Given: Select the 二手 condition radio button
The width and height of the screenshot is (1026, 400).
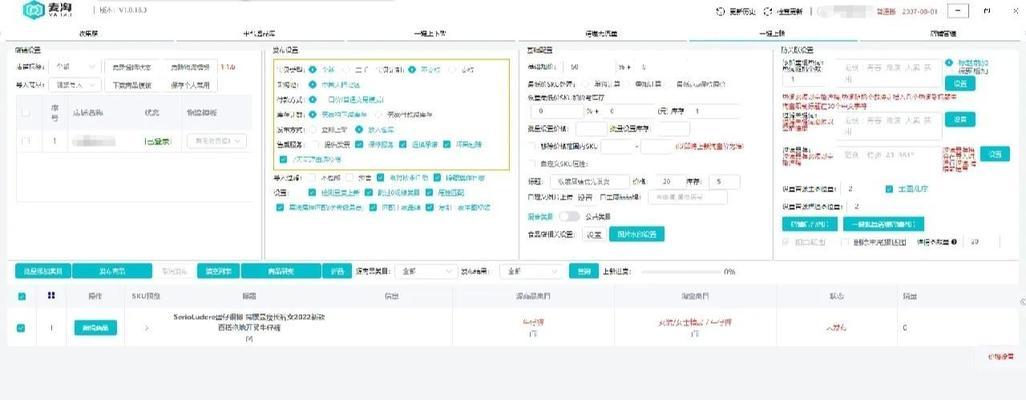Looking at the screenshot, I should click(x=347, y=69).
